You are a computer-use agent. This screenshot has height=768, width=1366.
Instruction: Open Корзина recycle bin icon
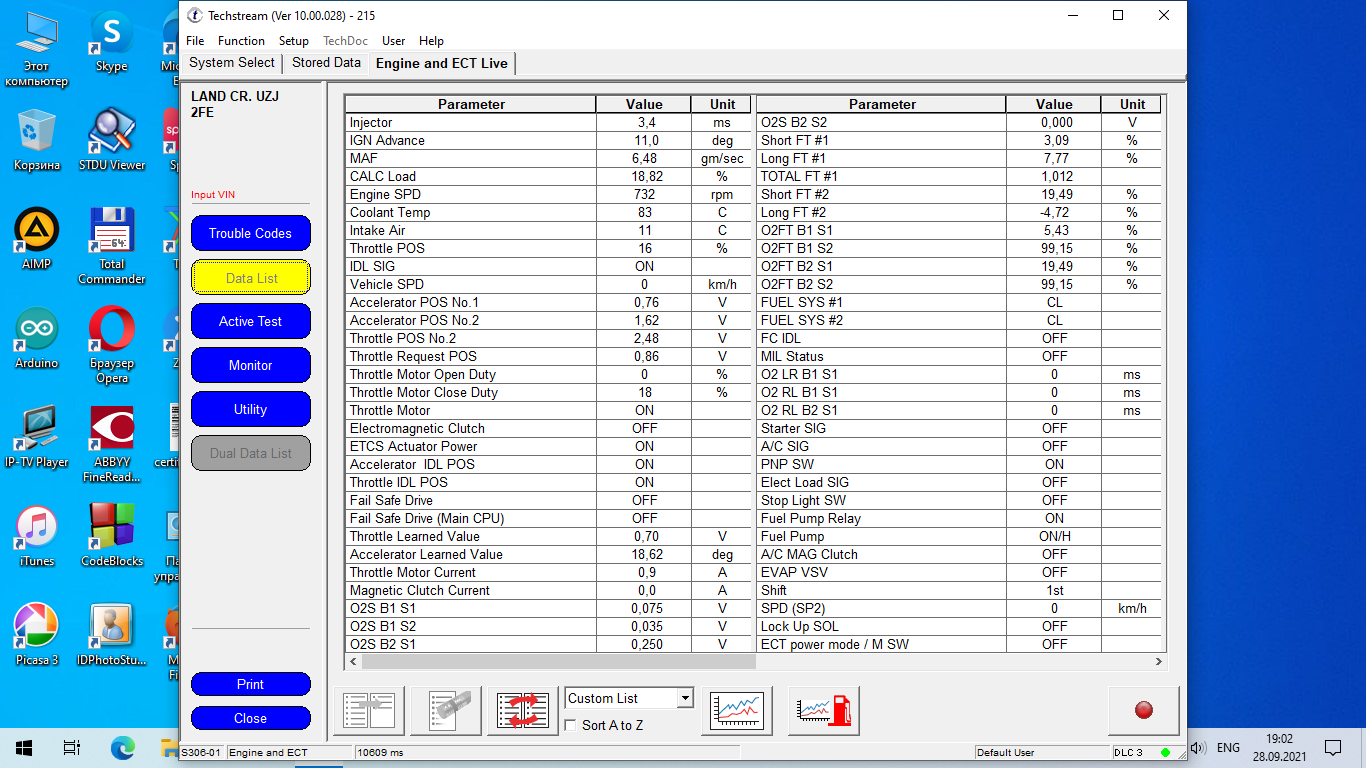point(37,140)
